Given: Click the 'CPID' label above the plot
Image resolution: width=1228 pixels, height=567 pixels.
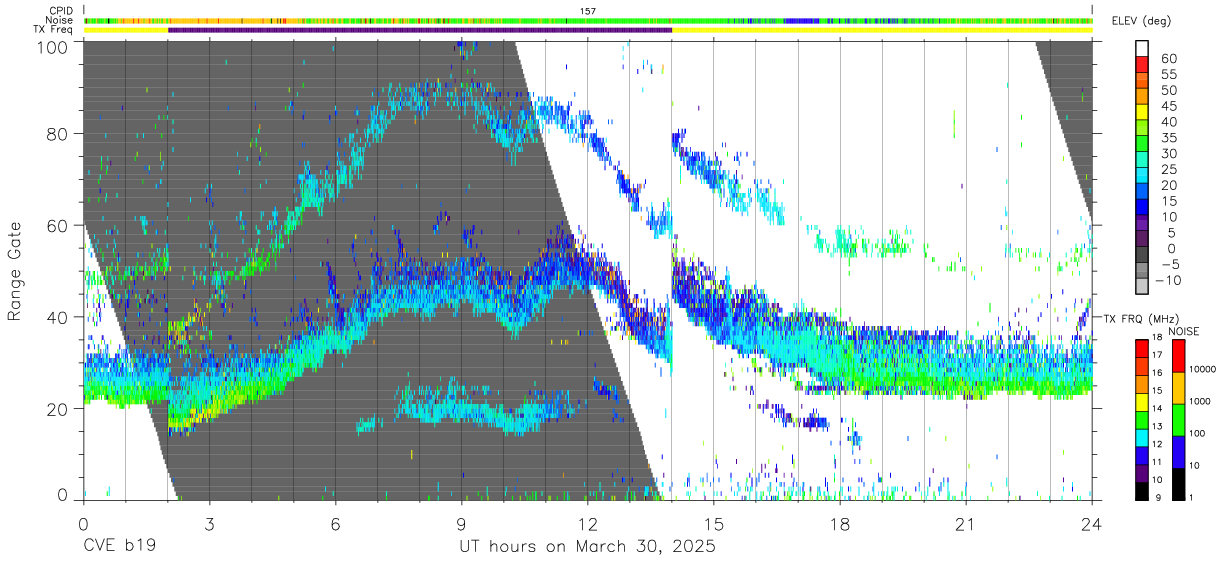Looking at the screenshot, I should 61,10.
